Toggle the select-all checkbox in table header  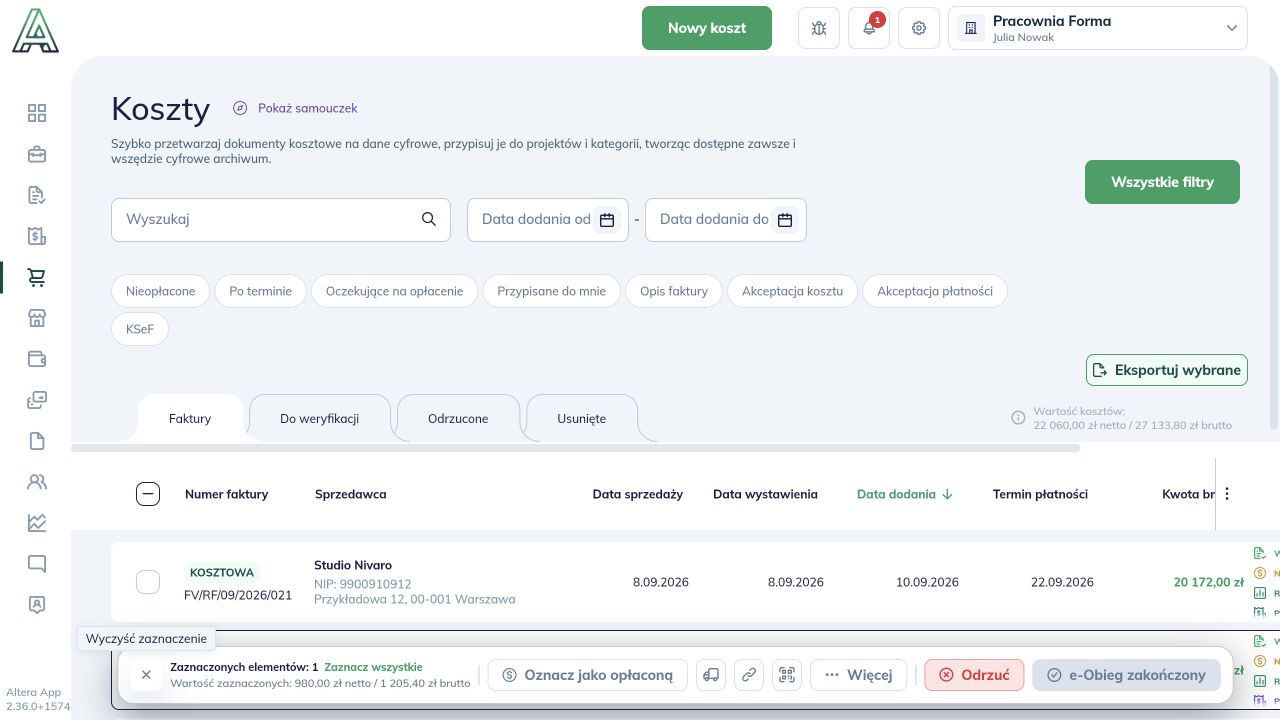[x=148, y=494]
